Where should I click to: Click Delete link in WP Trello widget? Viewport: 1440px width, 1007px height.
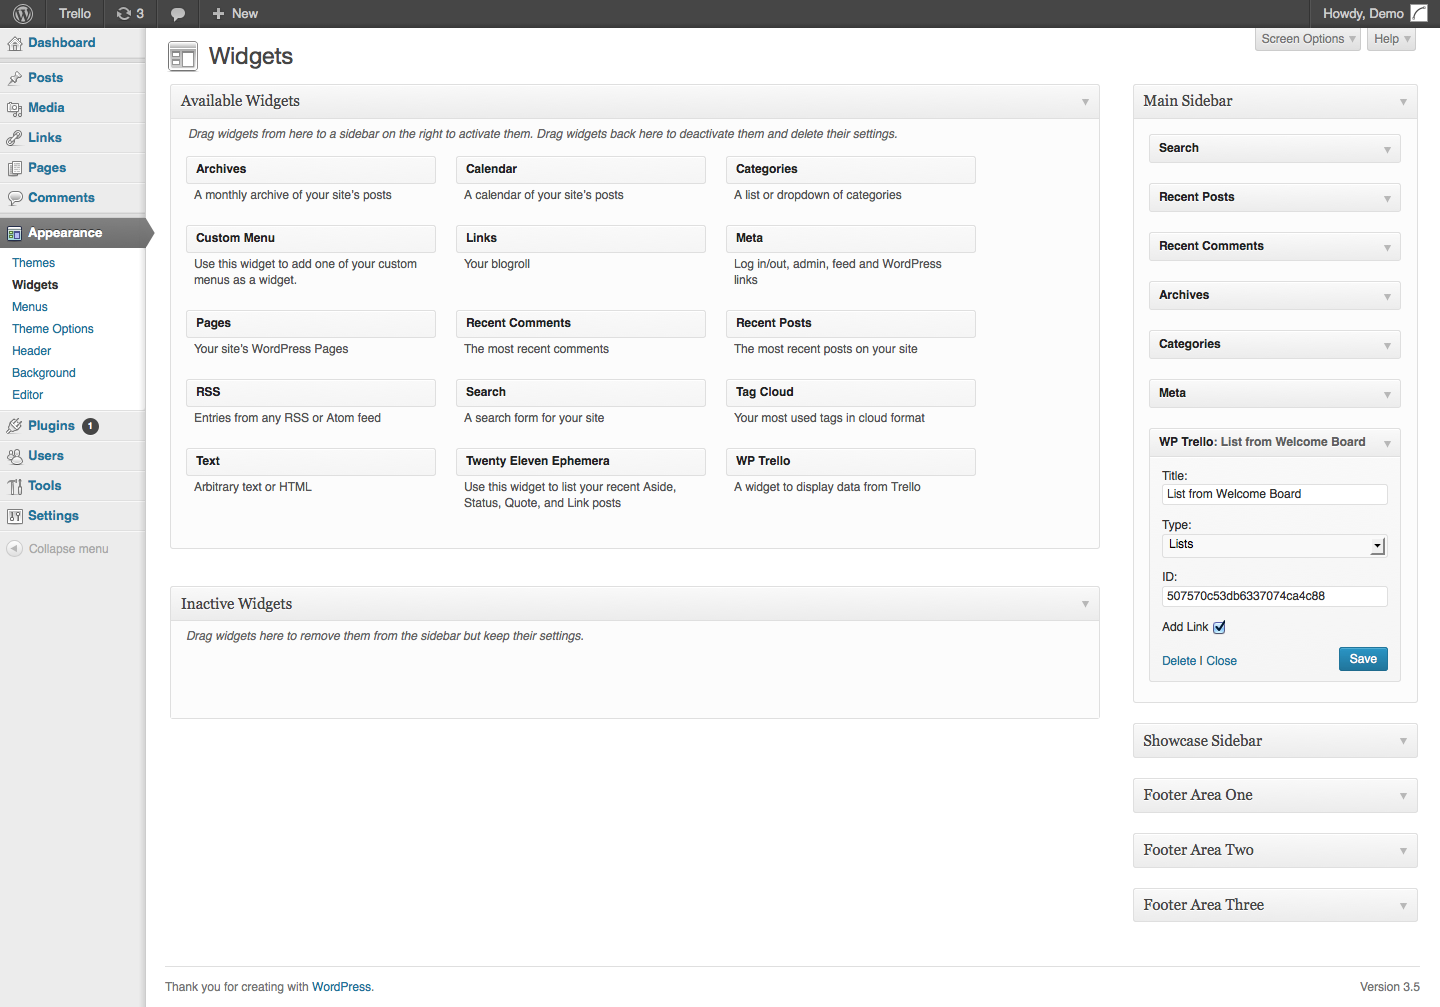(x=1179, y=661)
